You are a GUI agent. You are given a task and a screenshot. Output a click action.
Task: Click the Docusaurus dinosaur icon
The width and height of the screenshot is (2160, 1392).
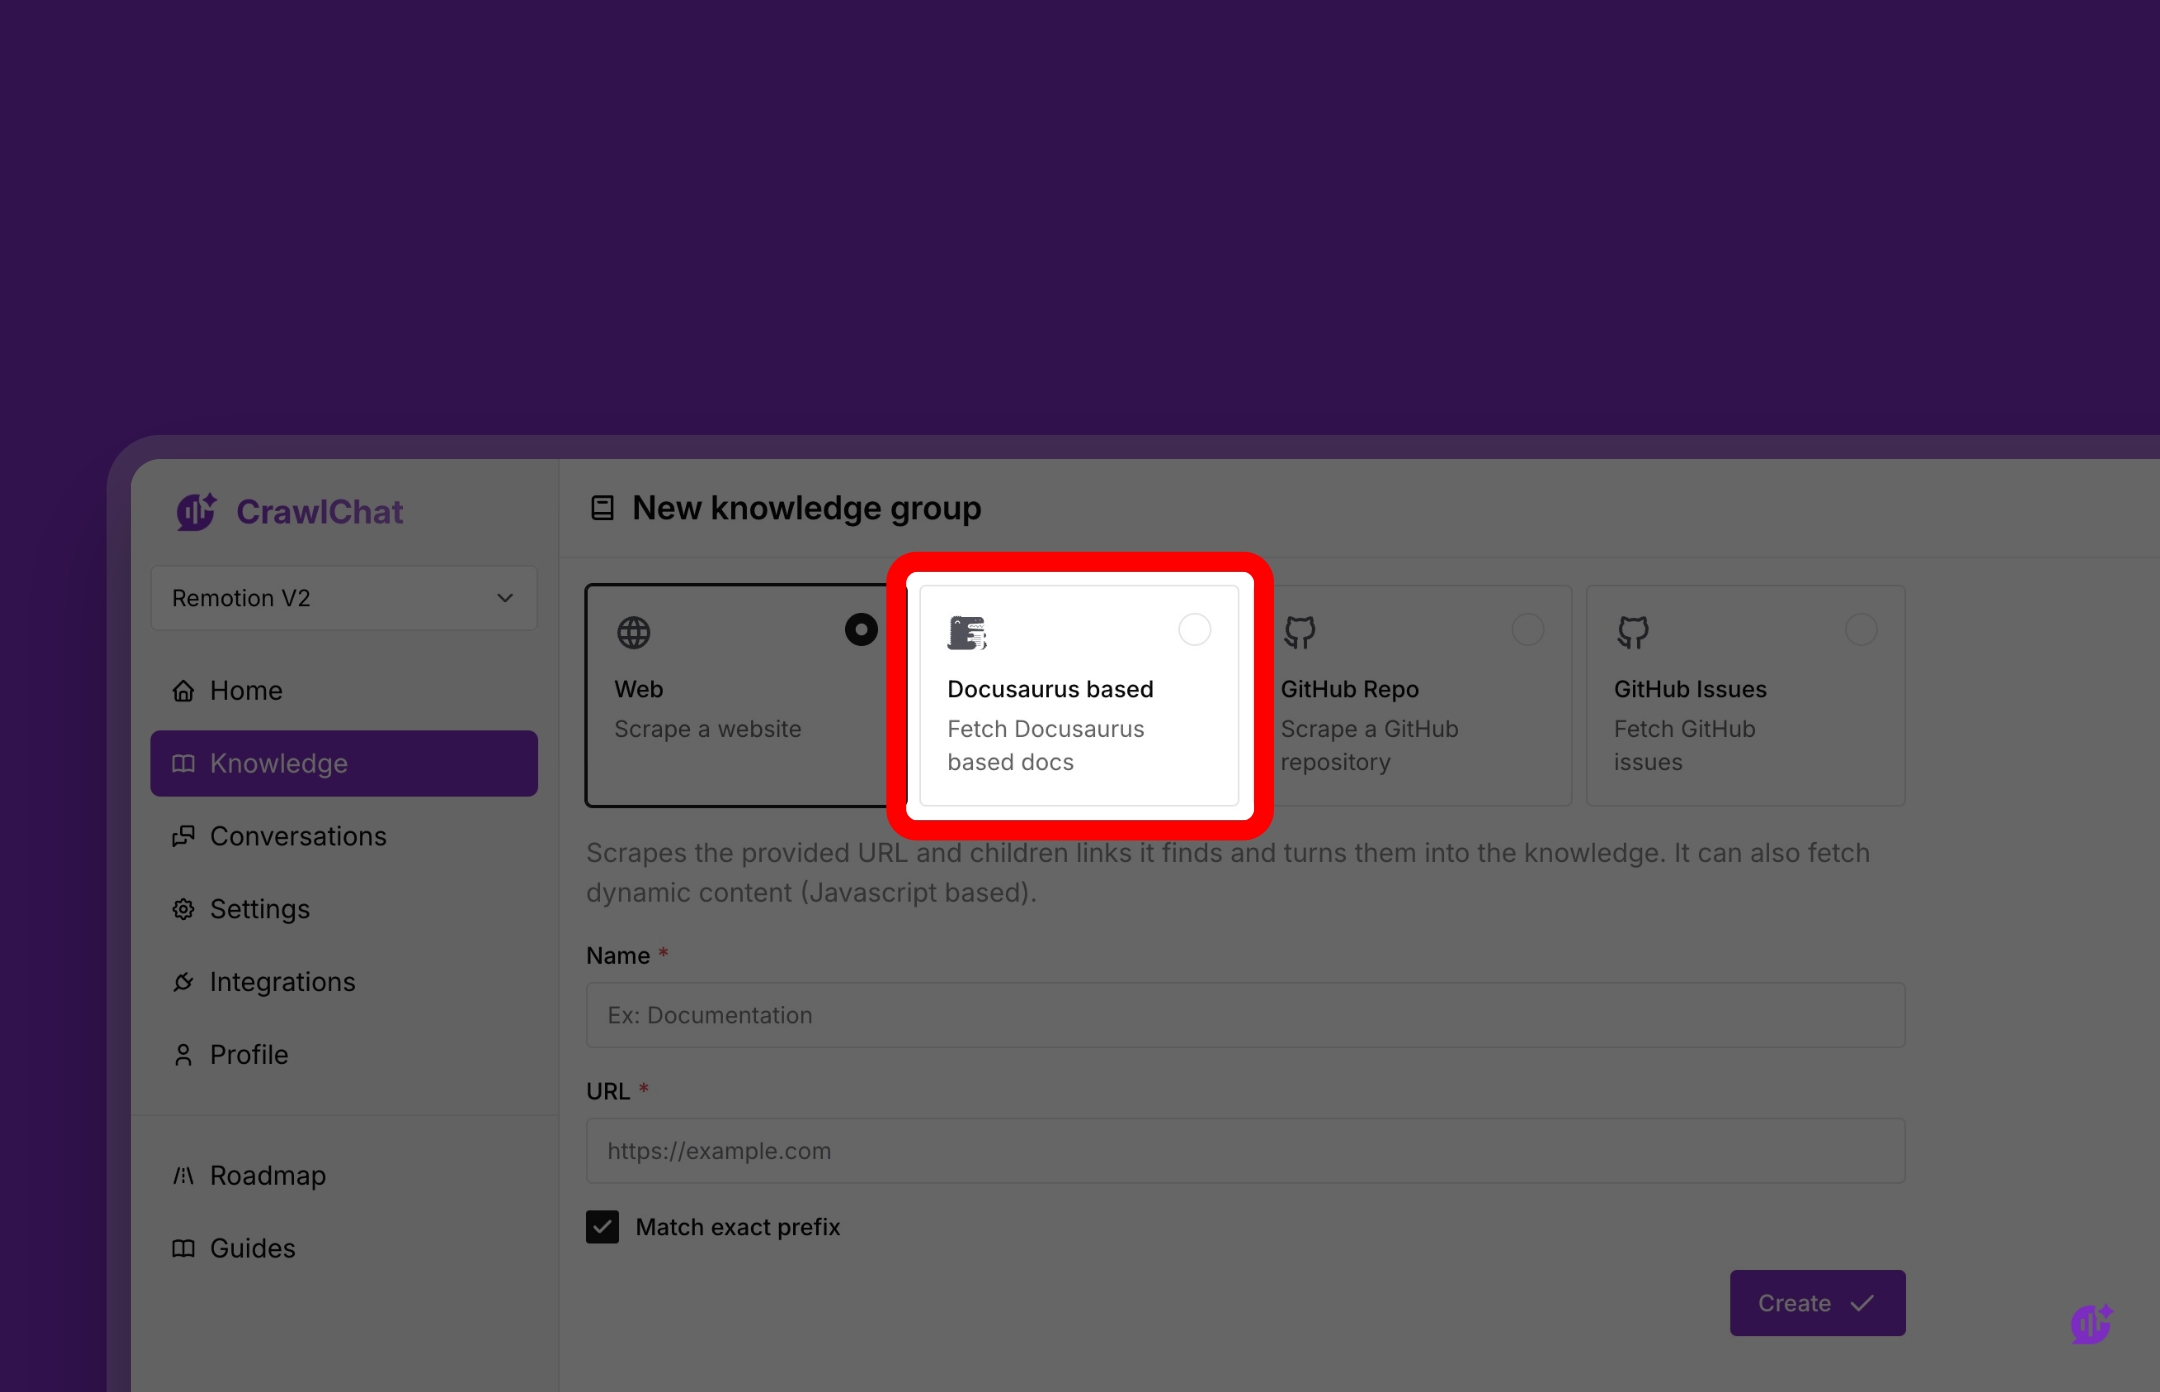967,633
